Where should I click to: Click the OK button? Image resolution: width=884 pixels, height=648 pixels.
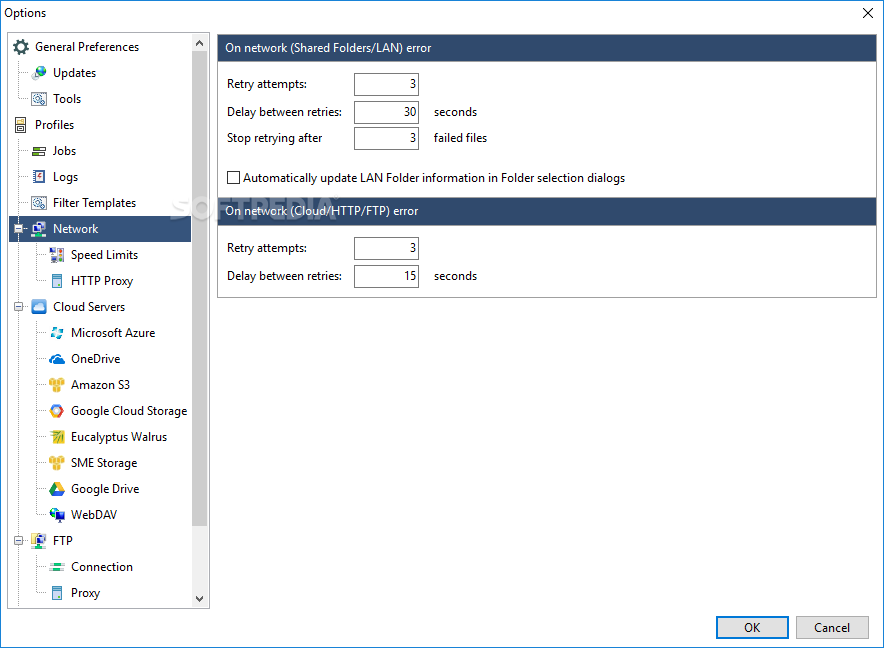(752, 628)
